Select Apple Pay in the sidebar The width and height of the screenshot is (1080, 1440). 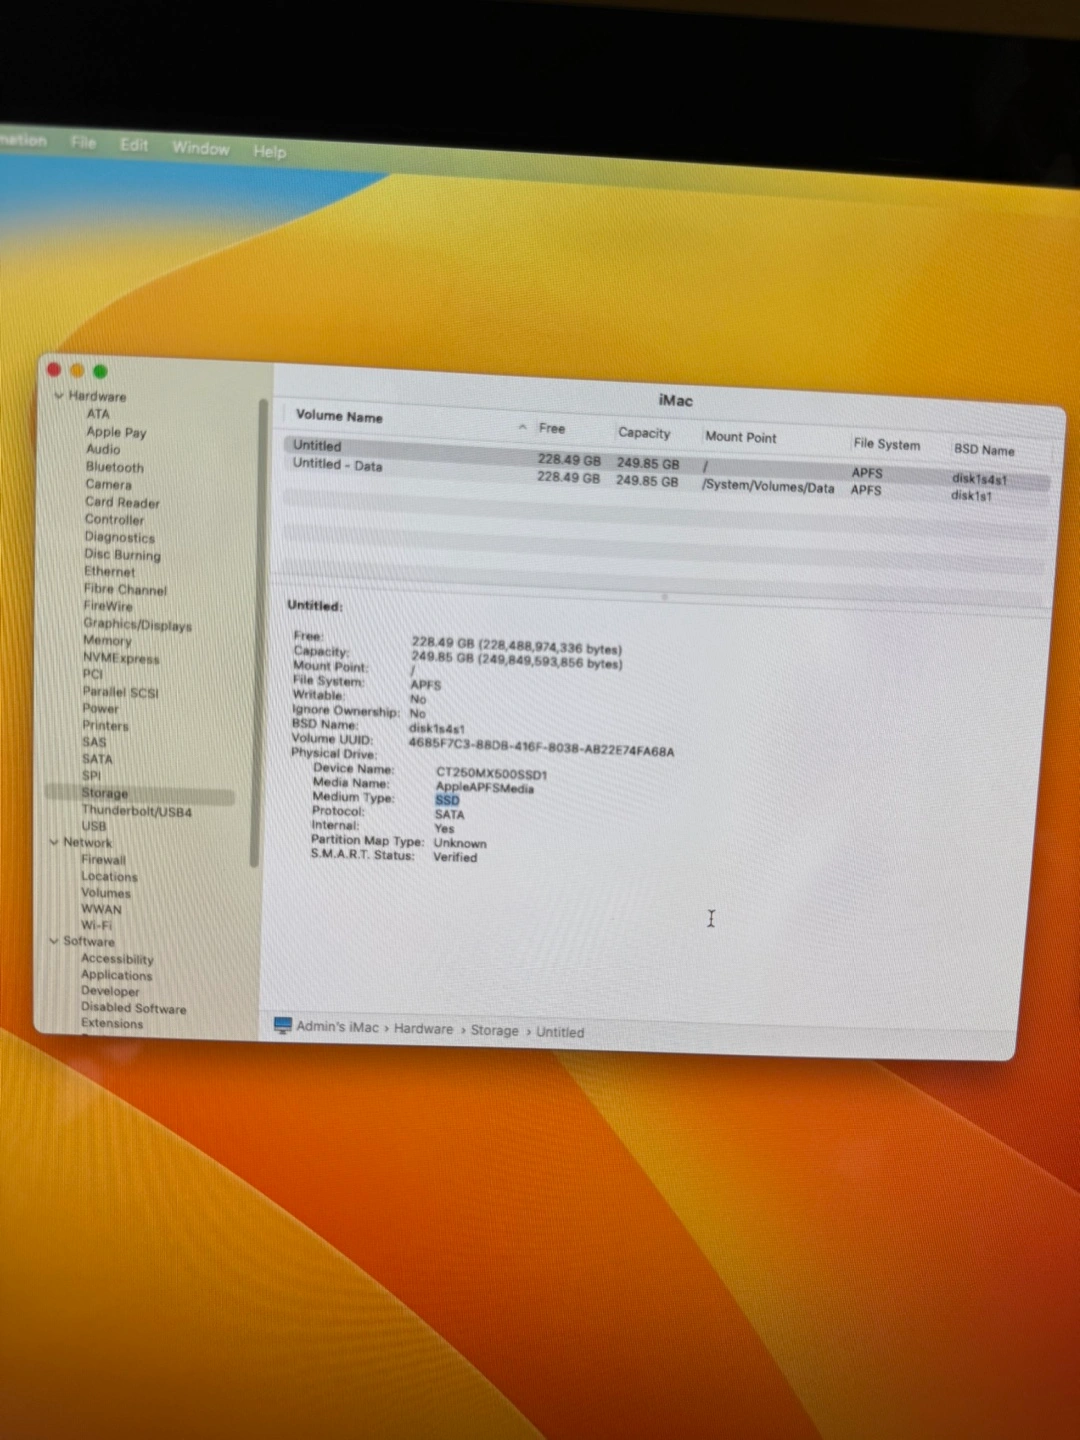pos(116,432)
